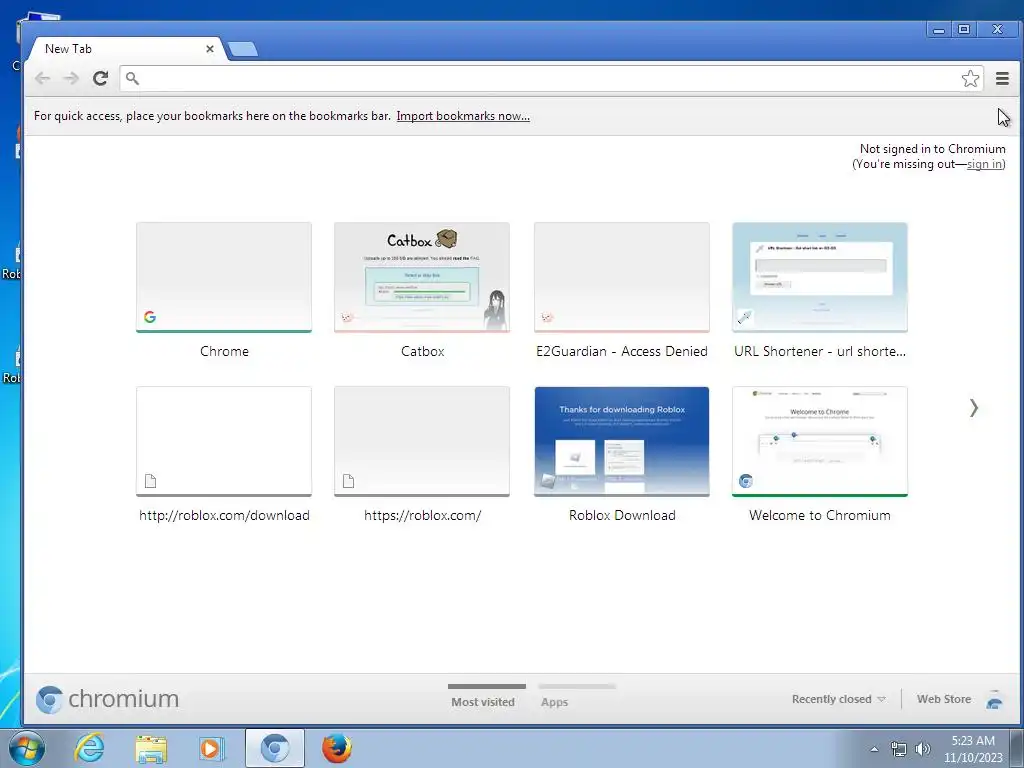1024x768 pixels.
Task: Maximize the Chromium window
Action: [964, 29]
